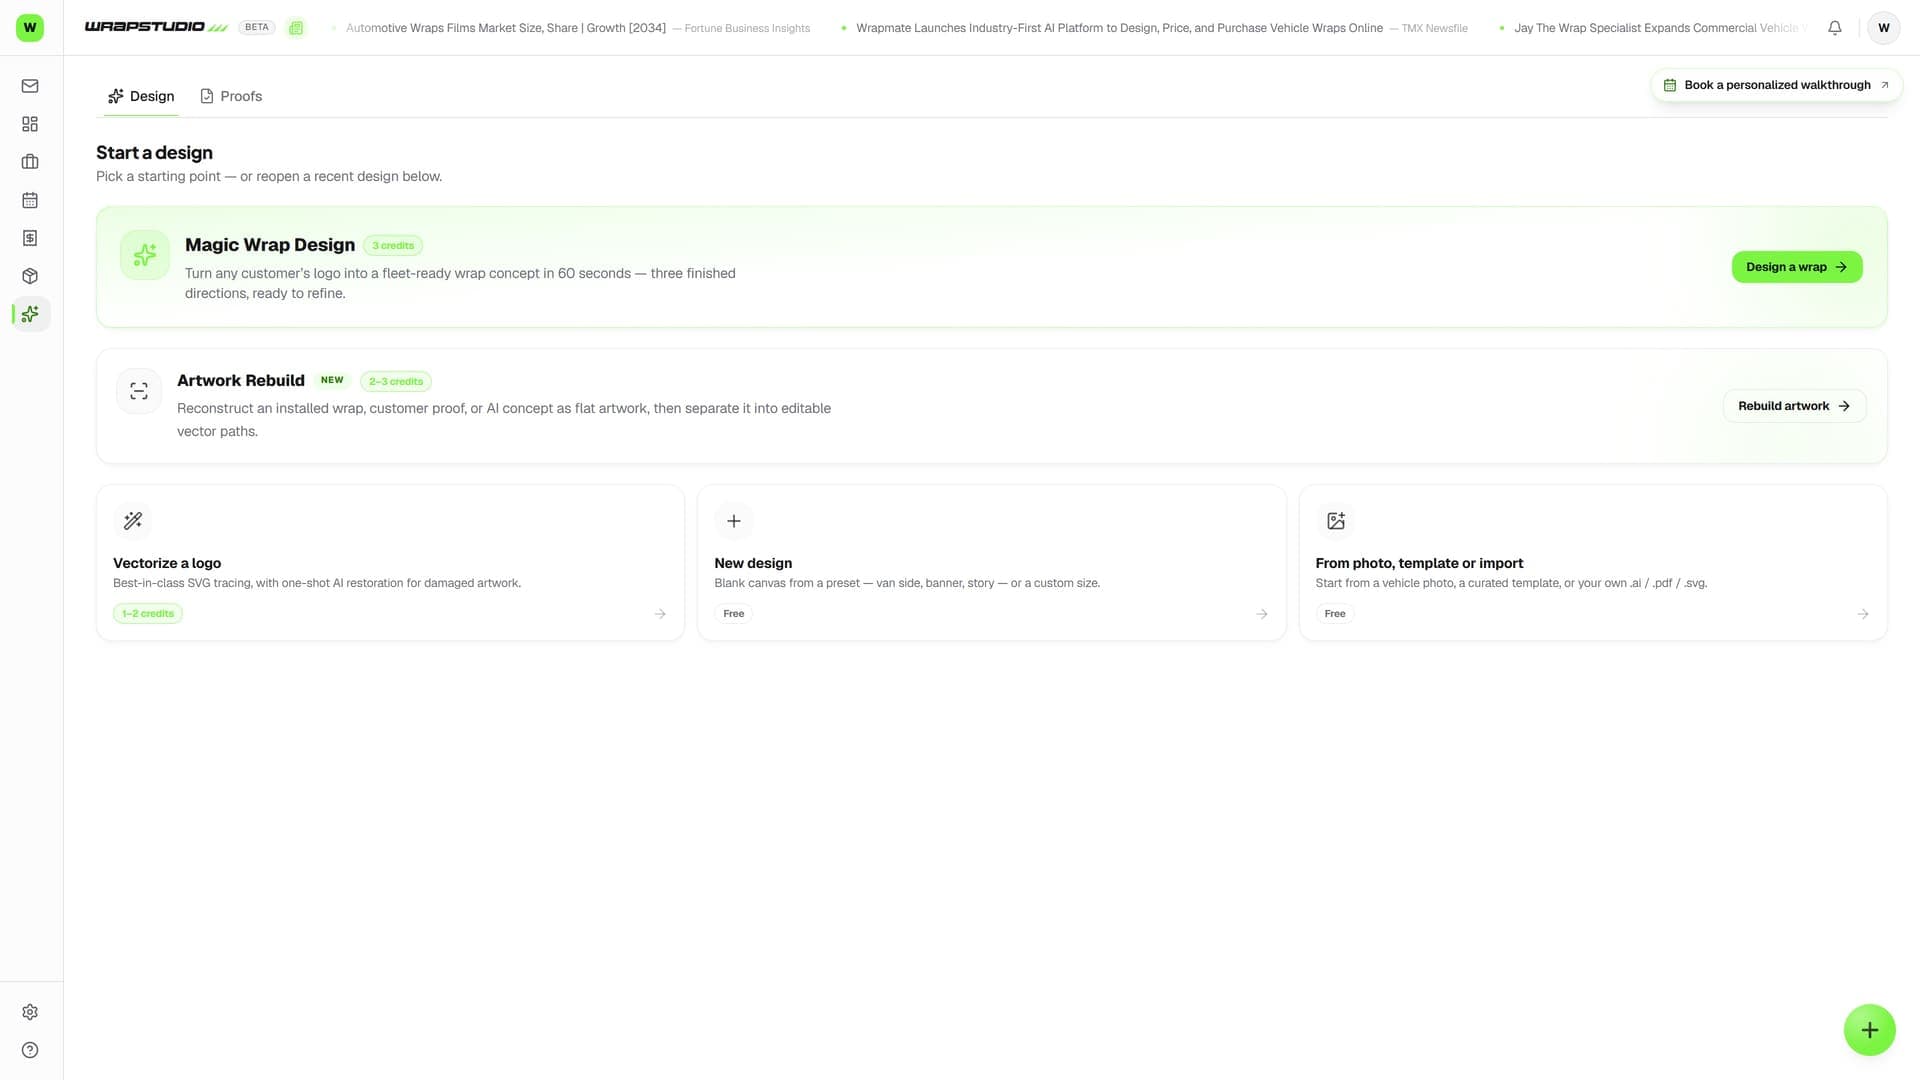Image resolution: width=1920 pixels, height=1080 pixels.
Task: Open notifications bell
Action: tap(1835, 28)
